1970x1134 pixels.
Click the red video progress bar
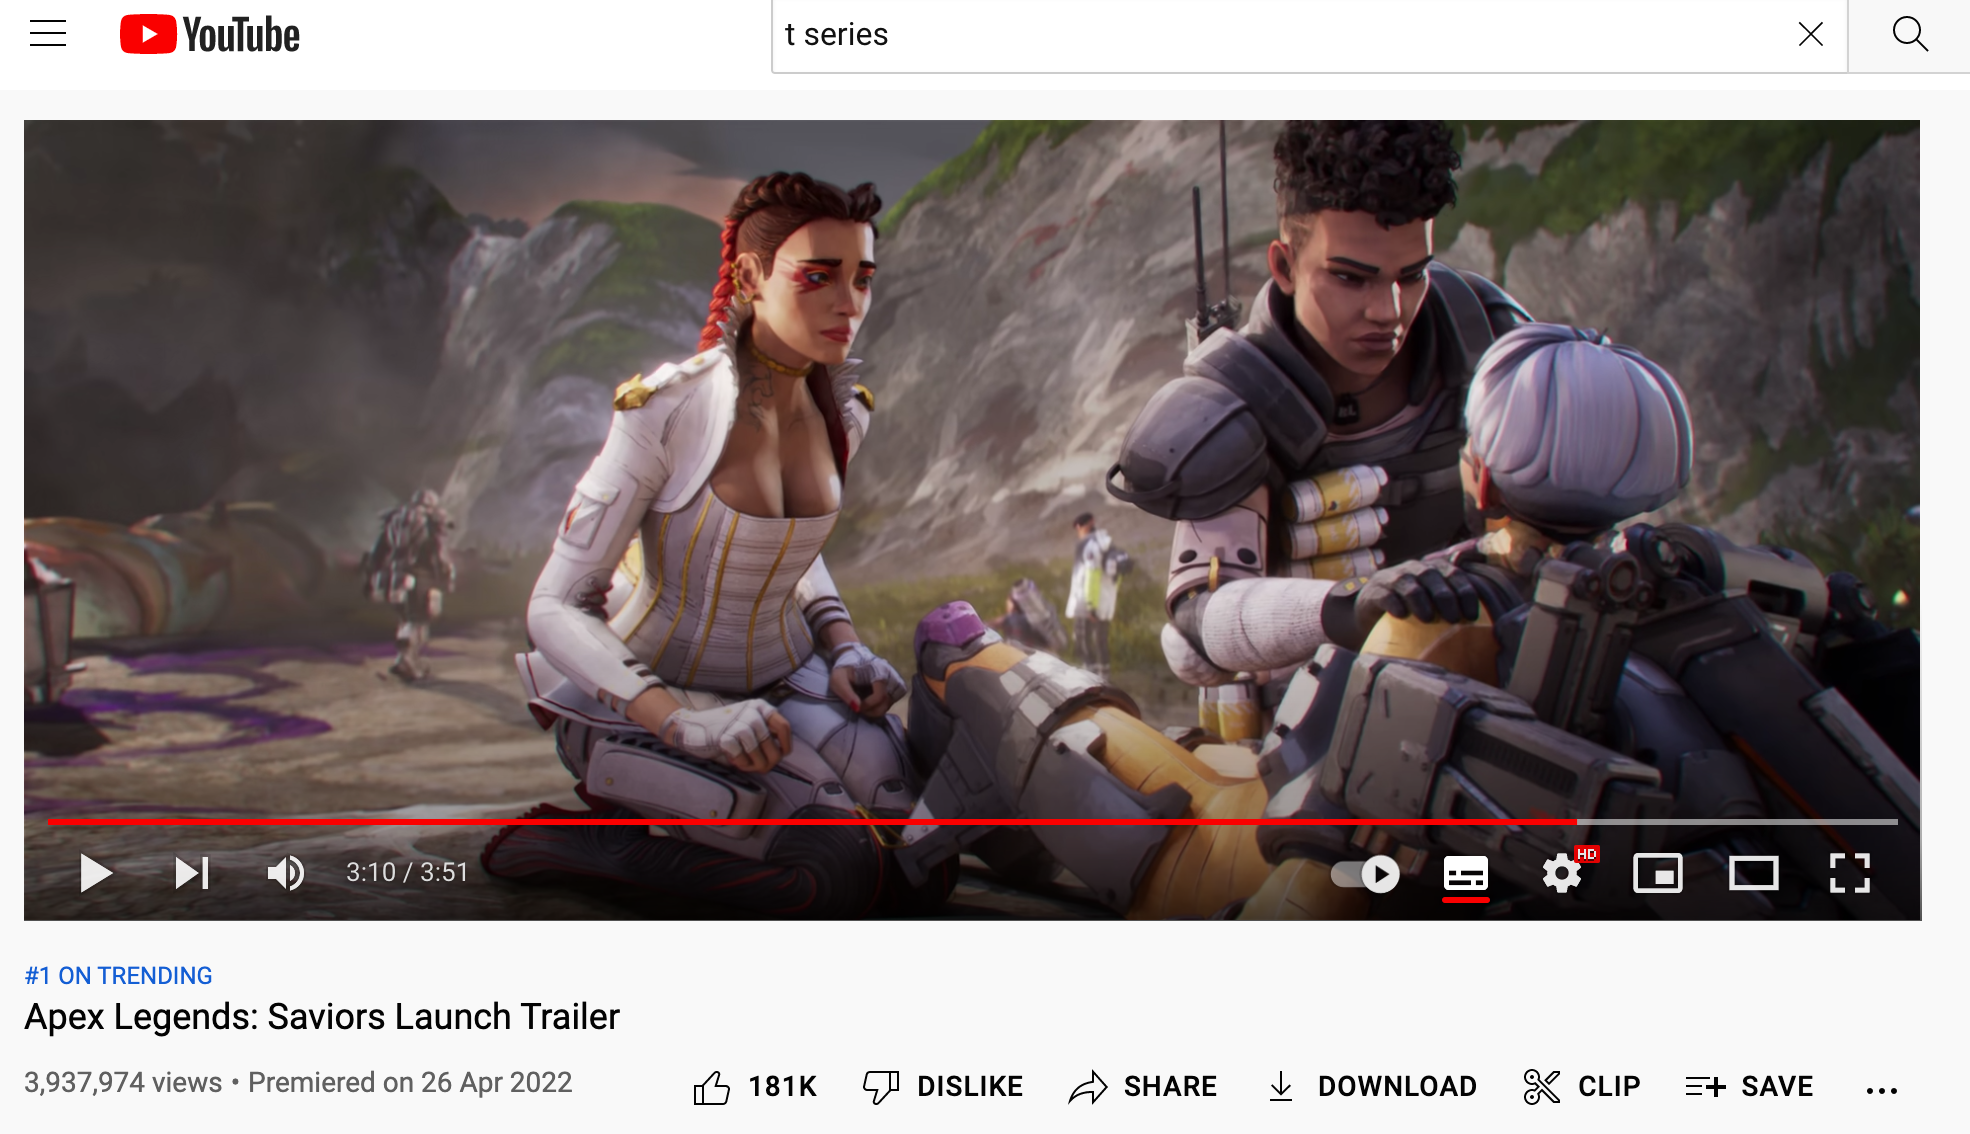tap(800, 822)
